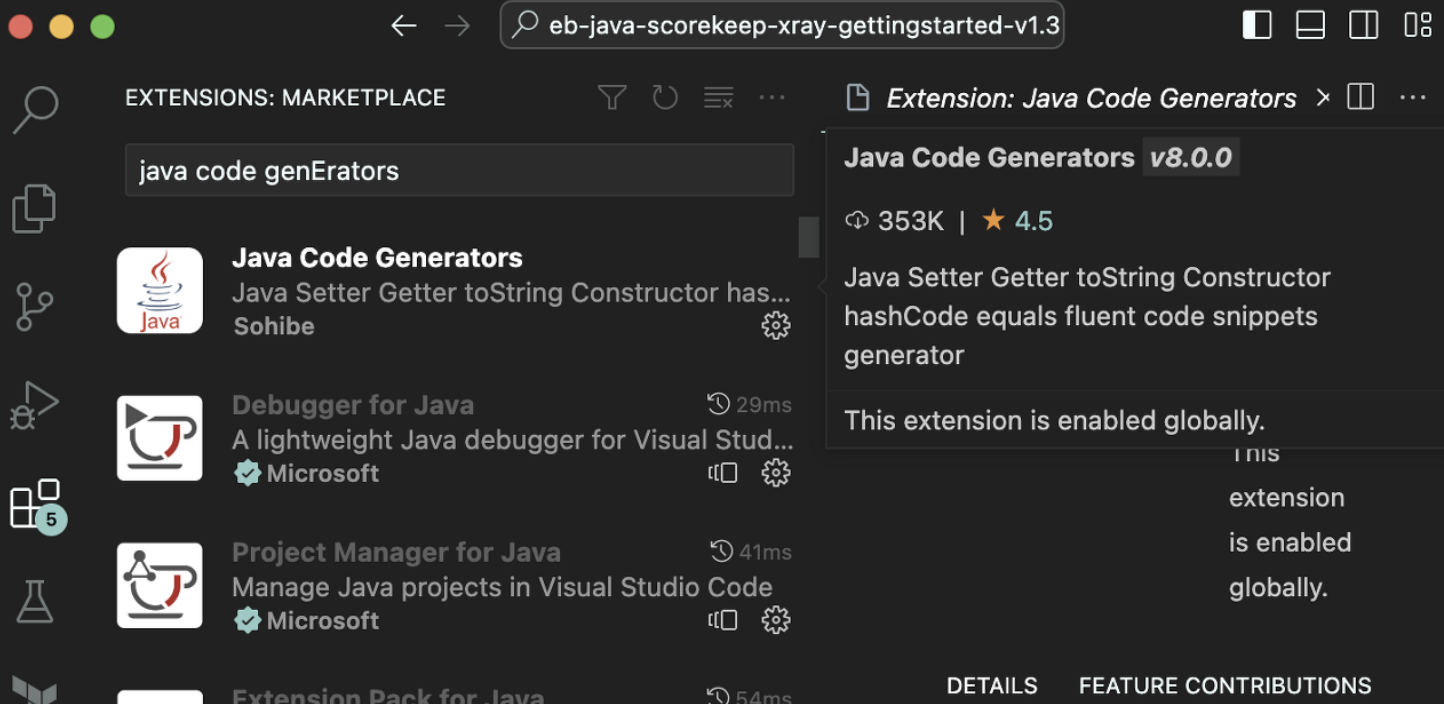Select the Debugger for Java extension icon
Screen dimensions: 1444x704
(160, 438)
